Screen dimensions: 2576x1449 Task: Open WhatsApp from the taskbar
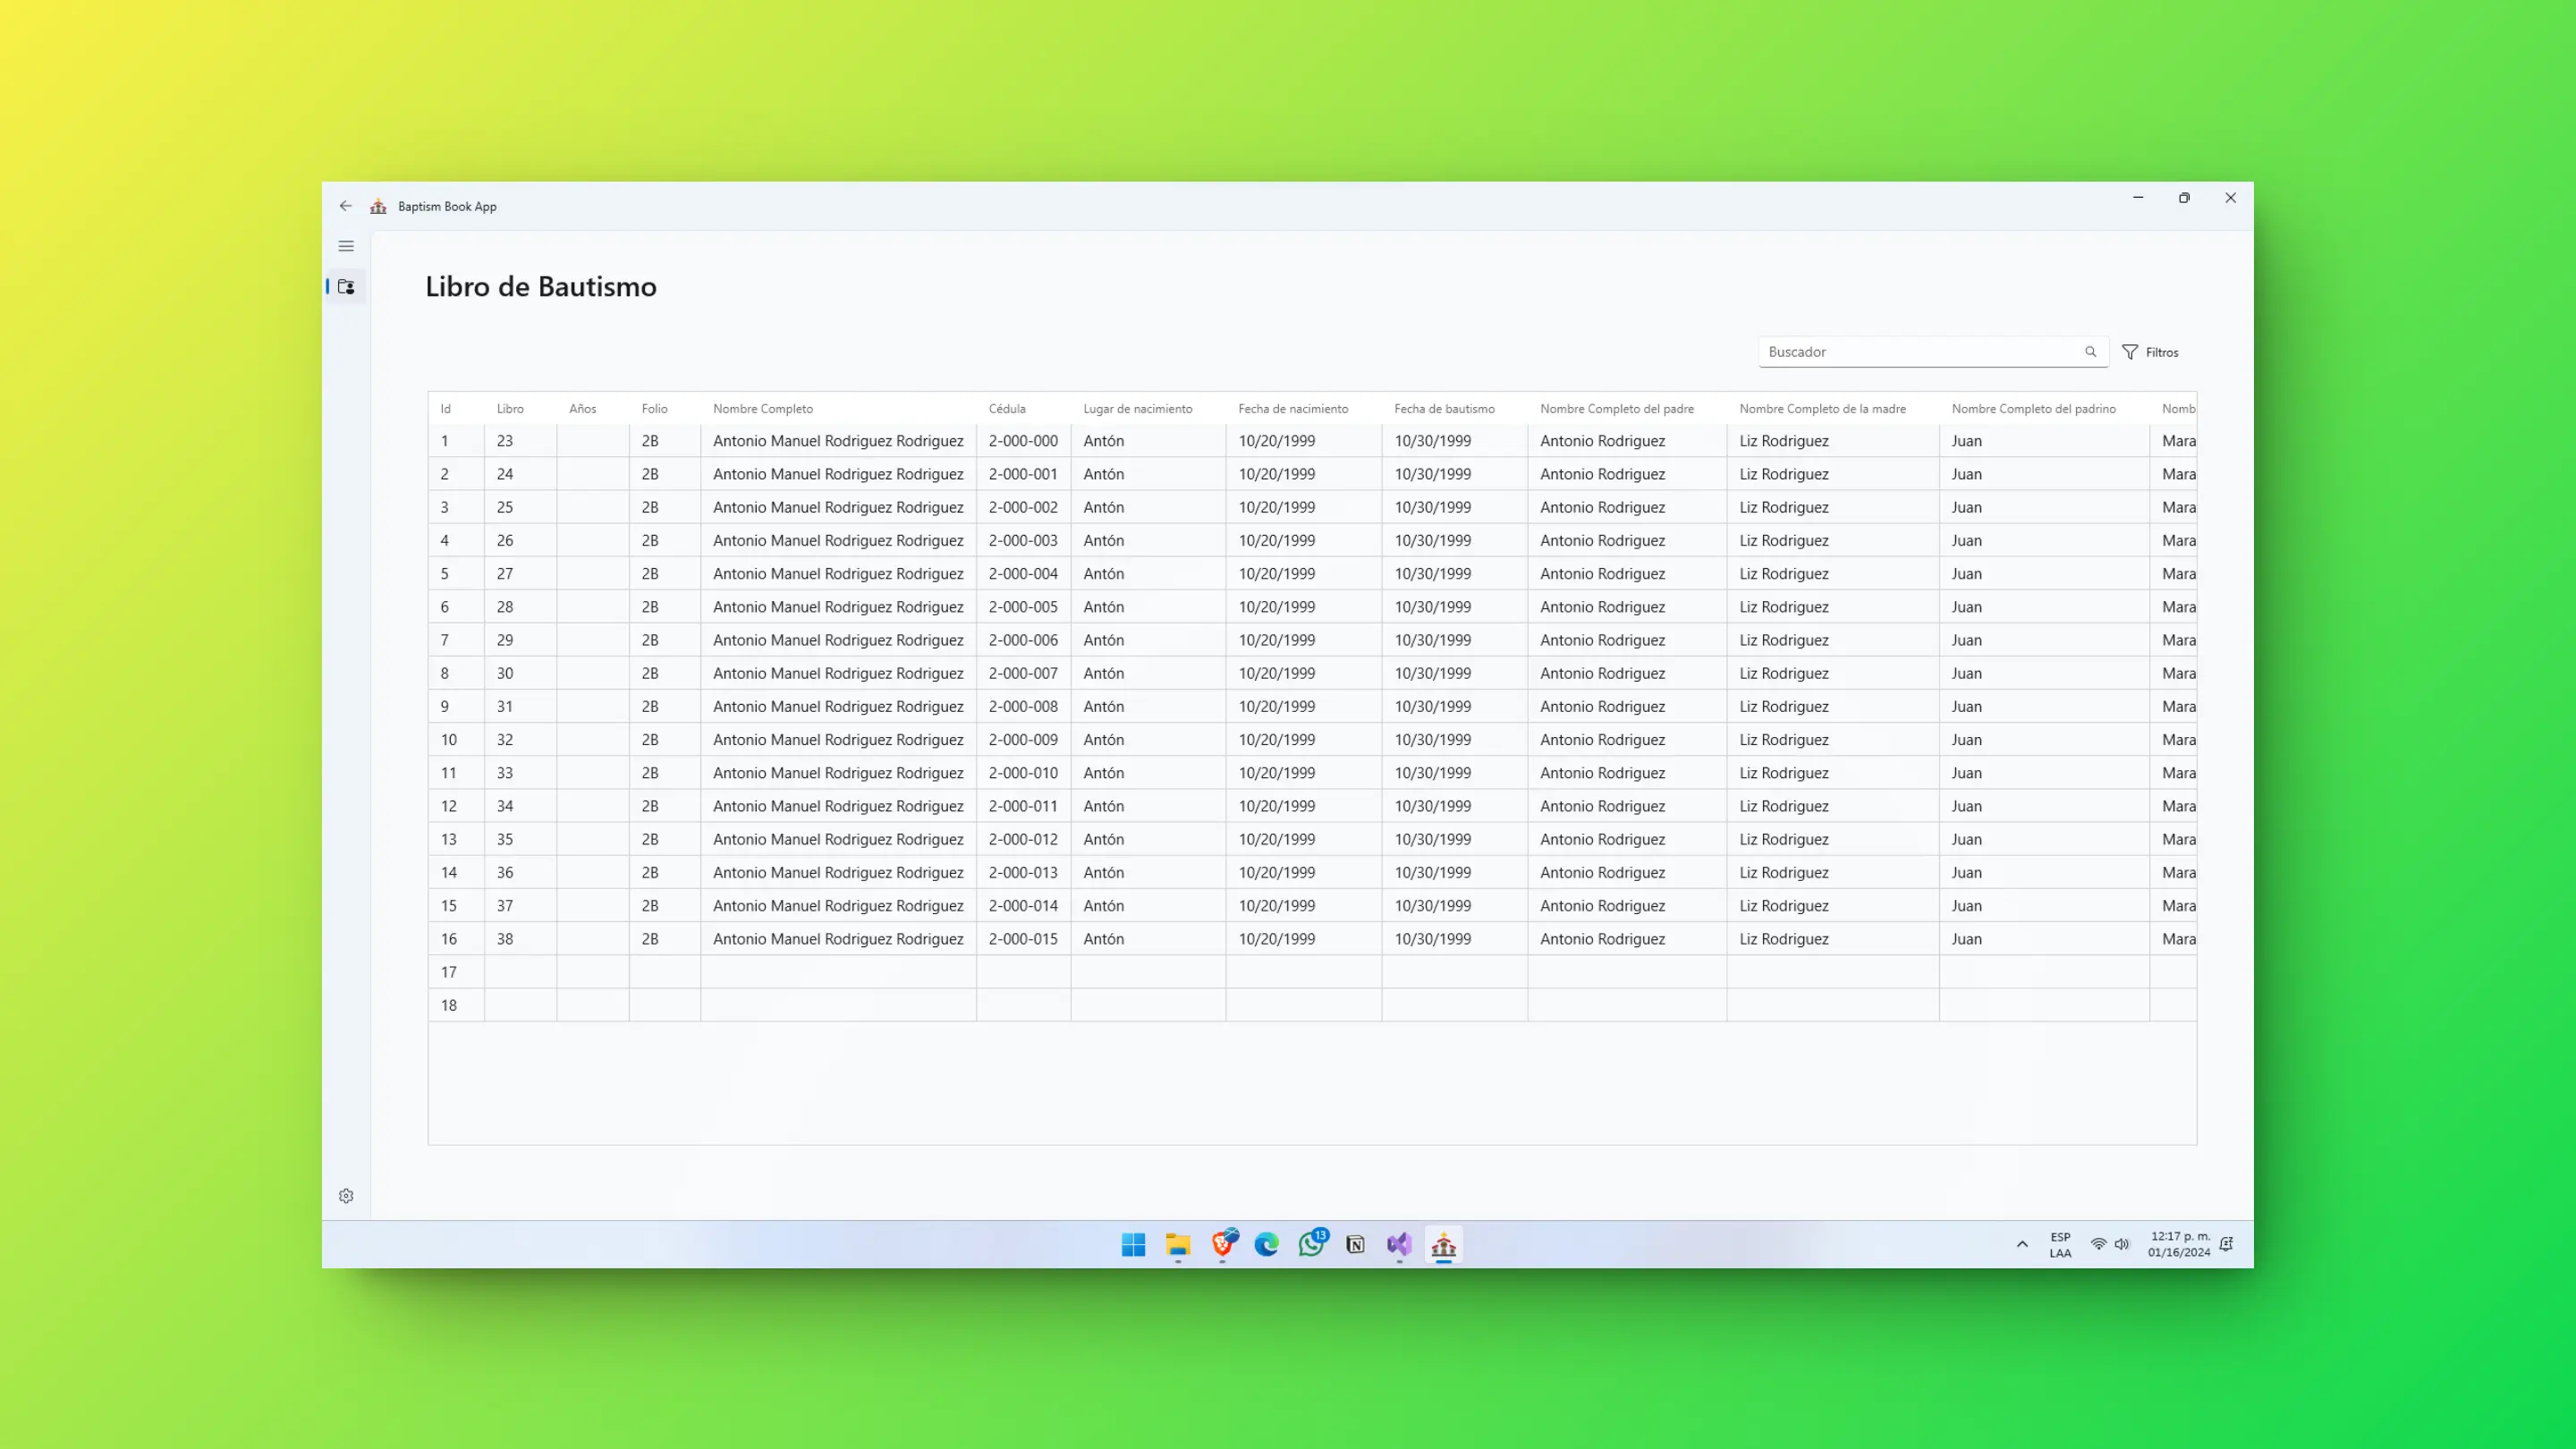(x=1311, y=1245)
